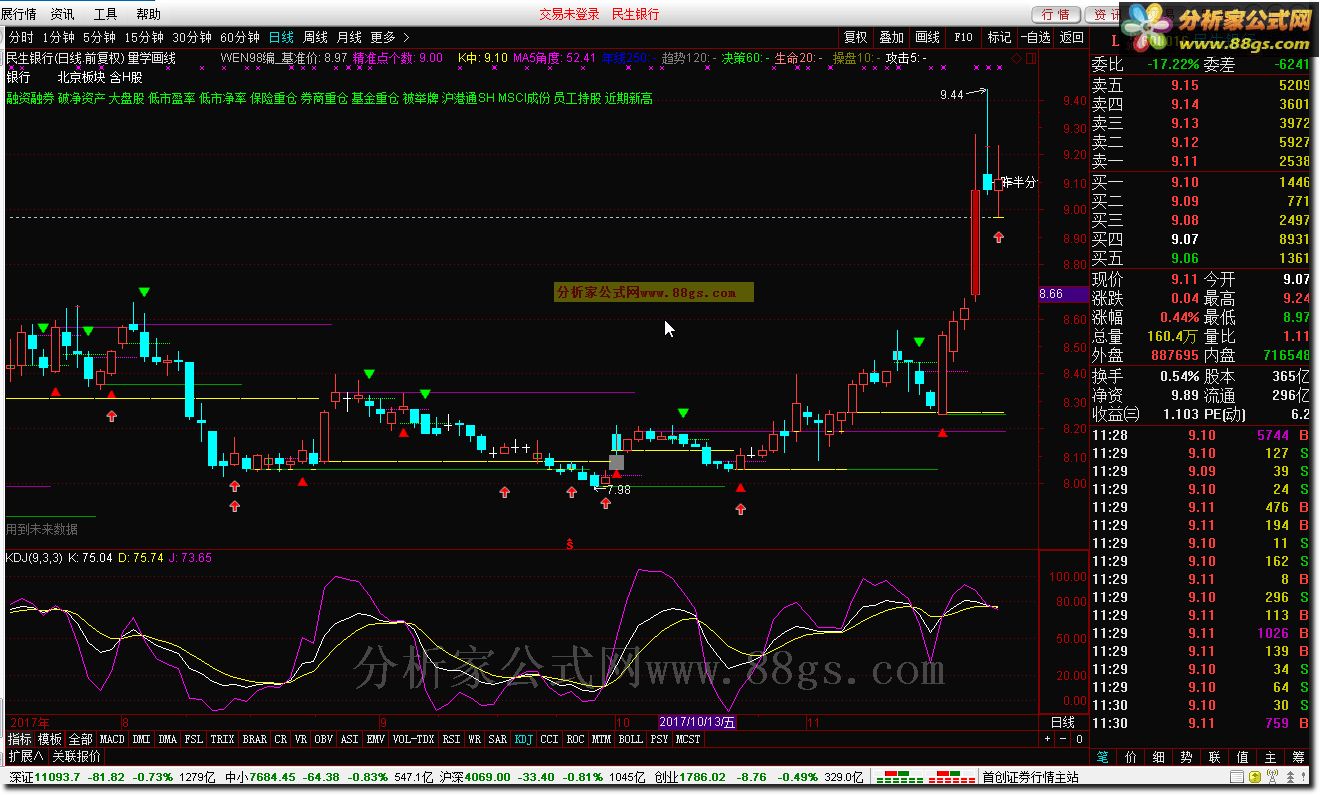Click the 复权 toolbar button
The height and width of the screenshot is (795, 1321).
pyautogui.click(x=856, y=37)
